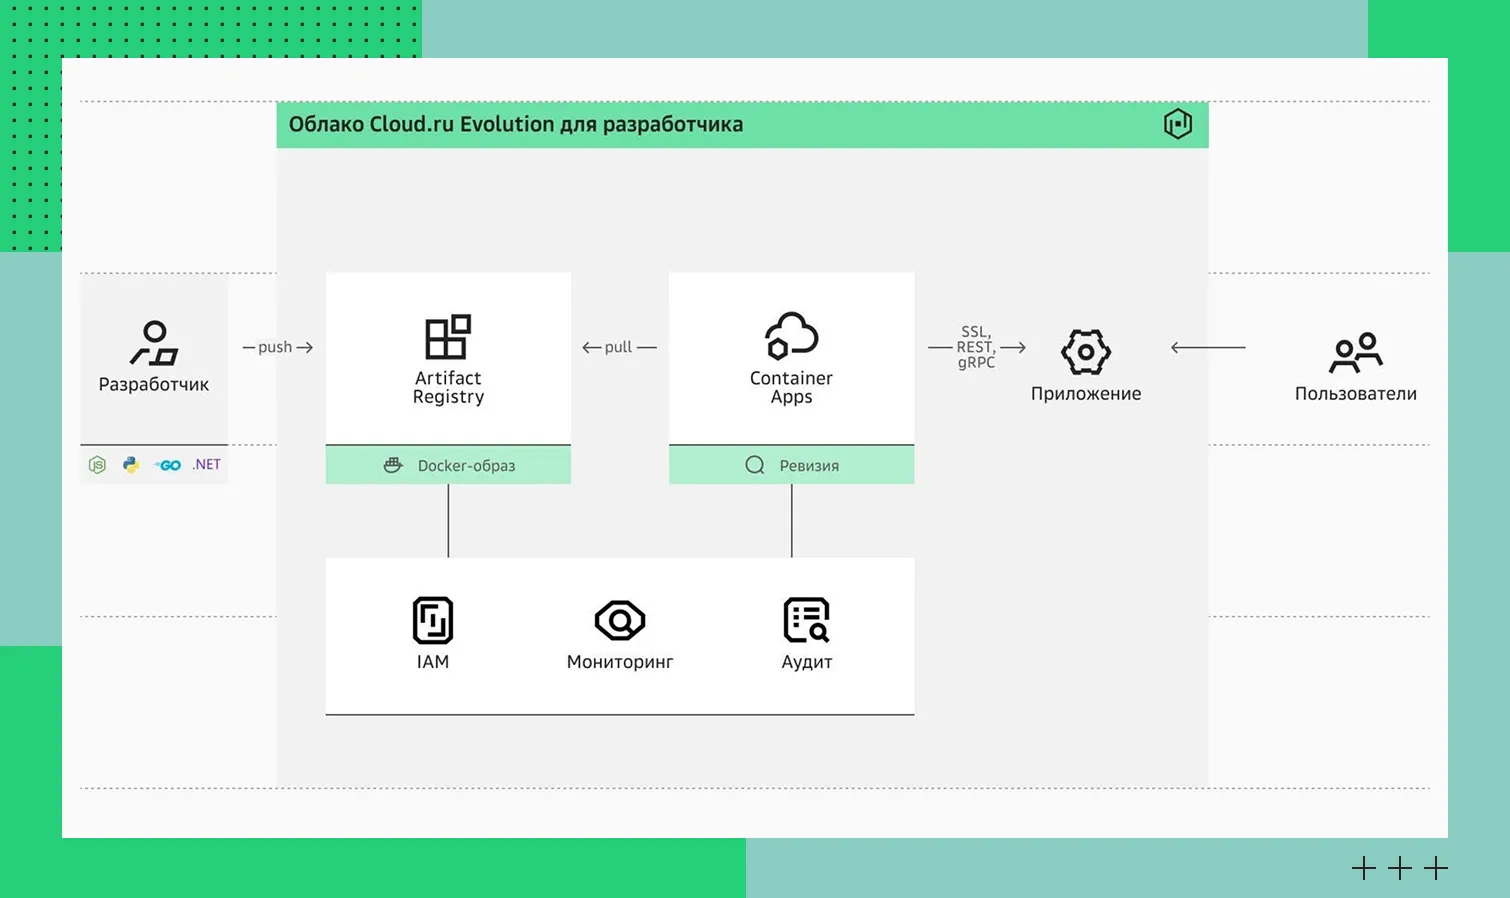This screenshot has height=898, width=1510.
Task: Click the Мониторинг eye icon
Action: 620,620
